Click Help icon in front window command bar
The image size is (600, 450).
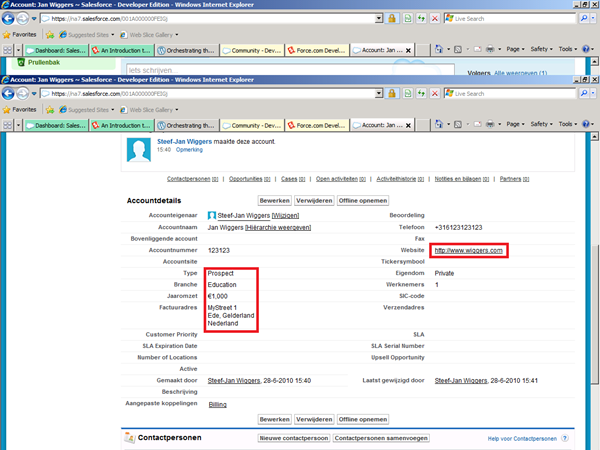tap(585, 124)
